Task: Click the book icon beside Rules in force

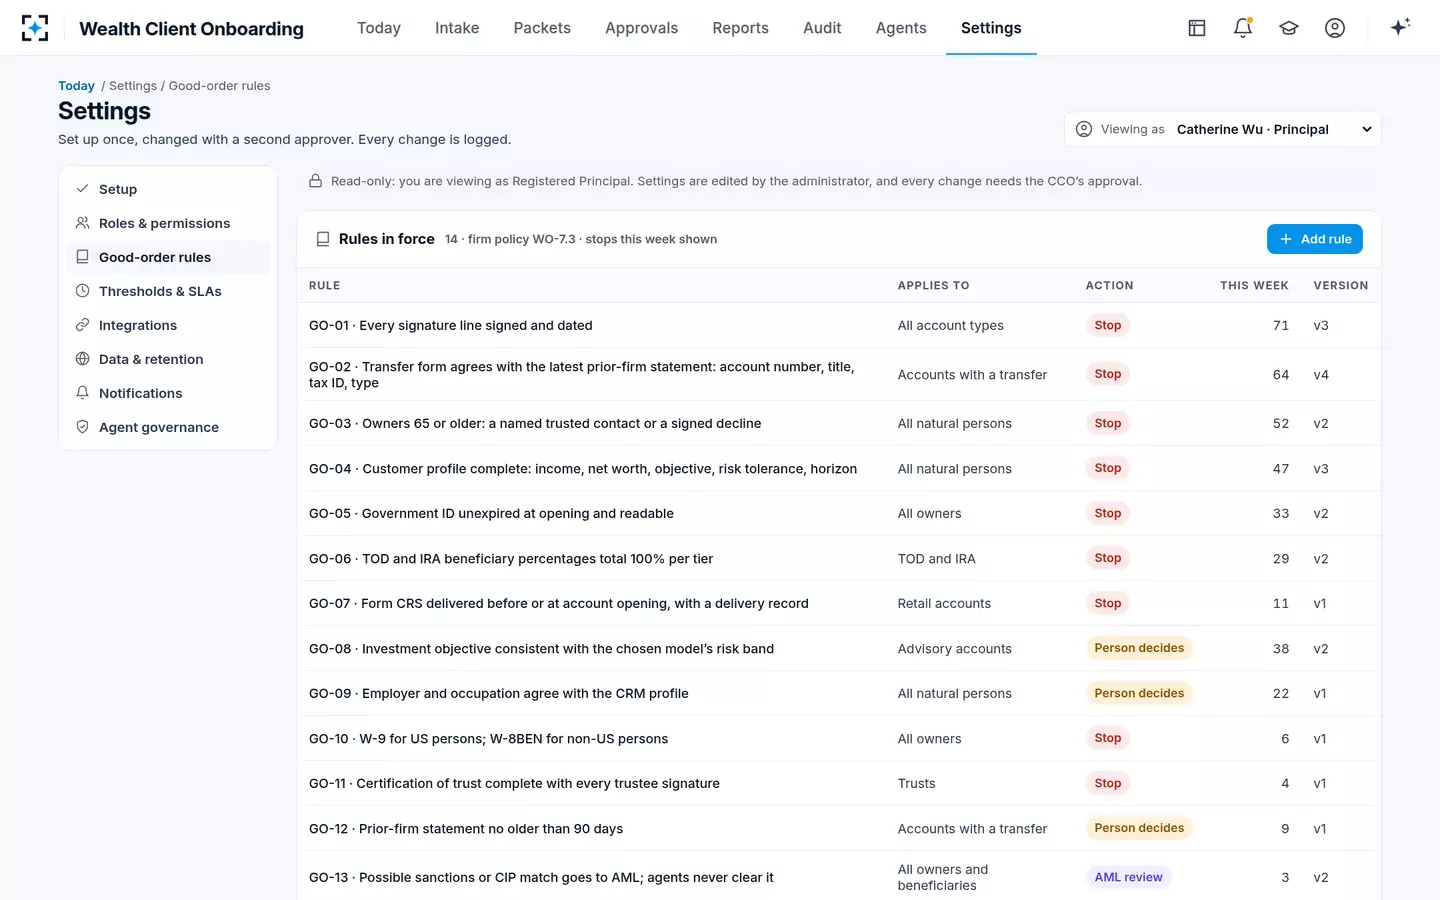Action: 323,239
